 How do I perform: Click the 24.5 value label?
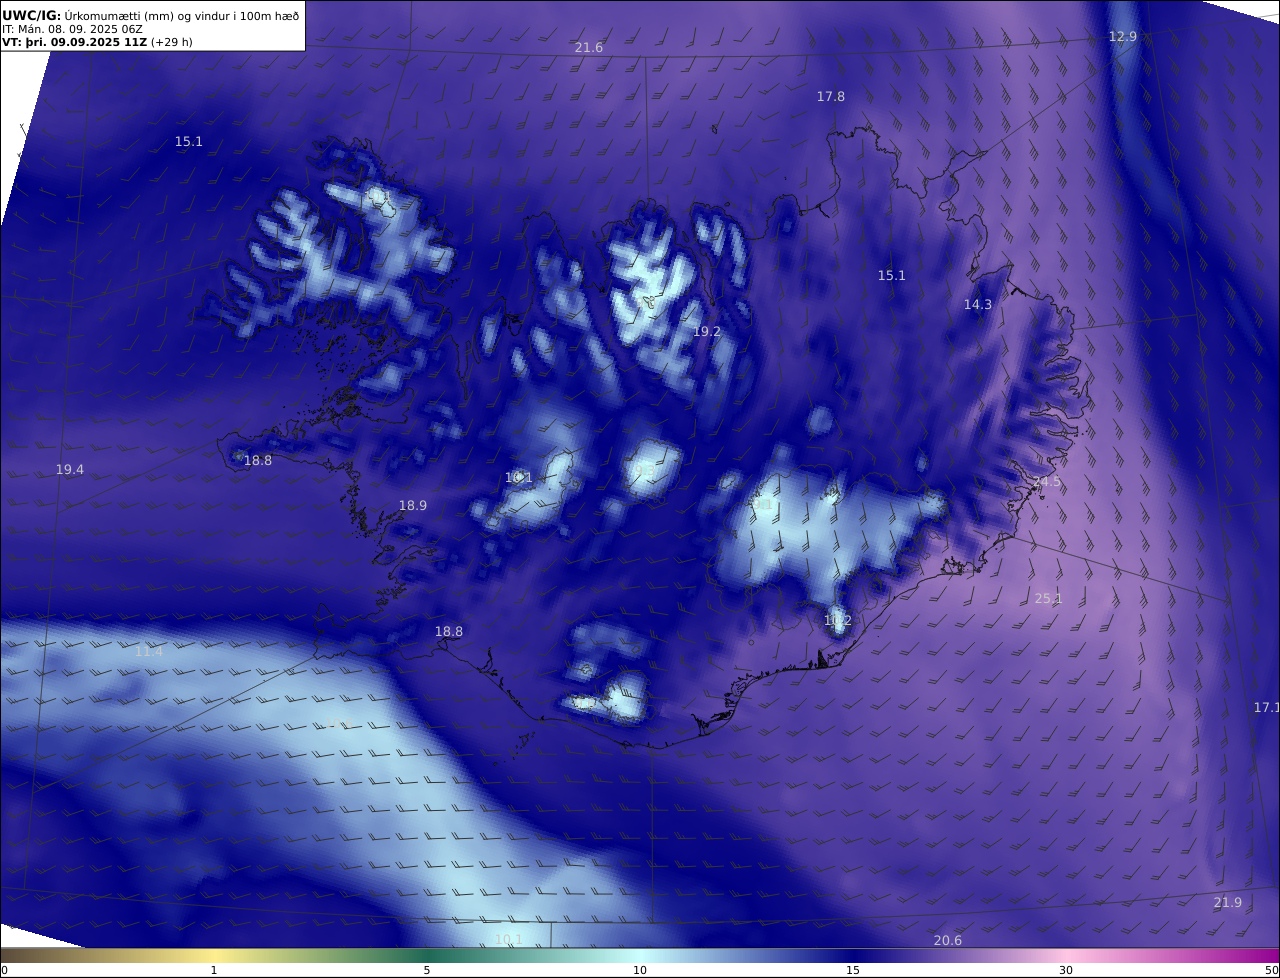[x=1046, y=481]
